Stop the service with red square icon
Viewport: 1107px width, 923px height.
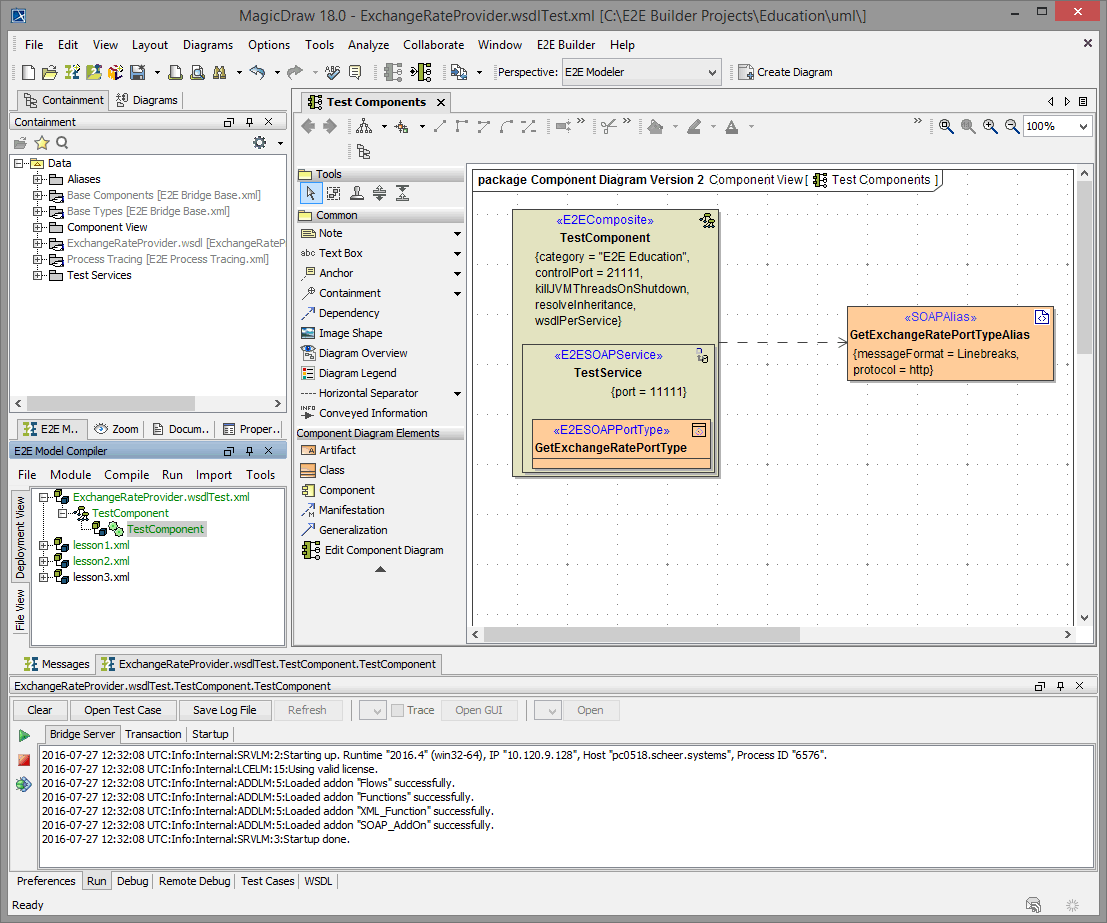coord(24,760)
